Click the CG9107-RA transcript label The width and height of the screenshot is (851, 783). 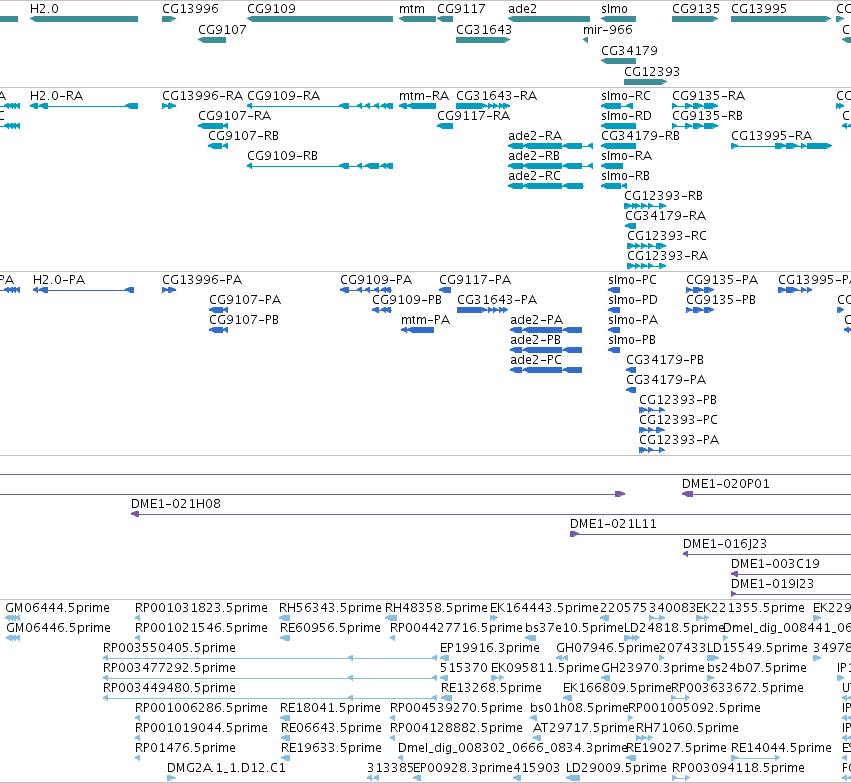click(234, 116)
